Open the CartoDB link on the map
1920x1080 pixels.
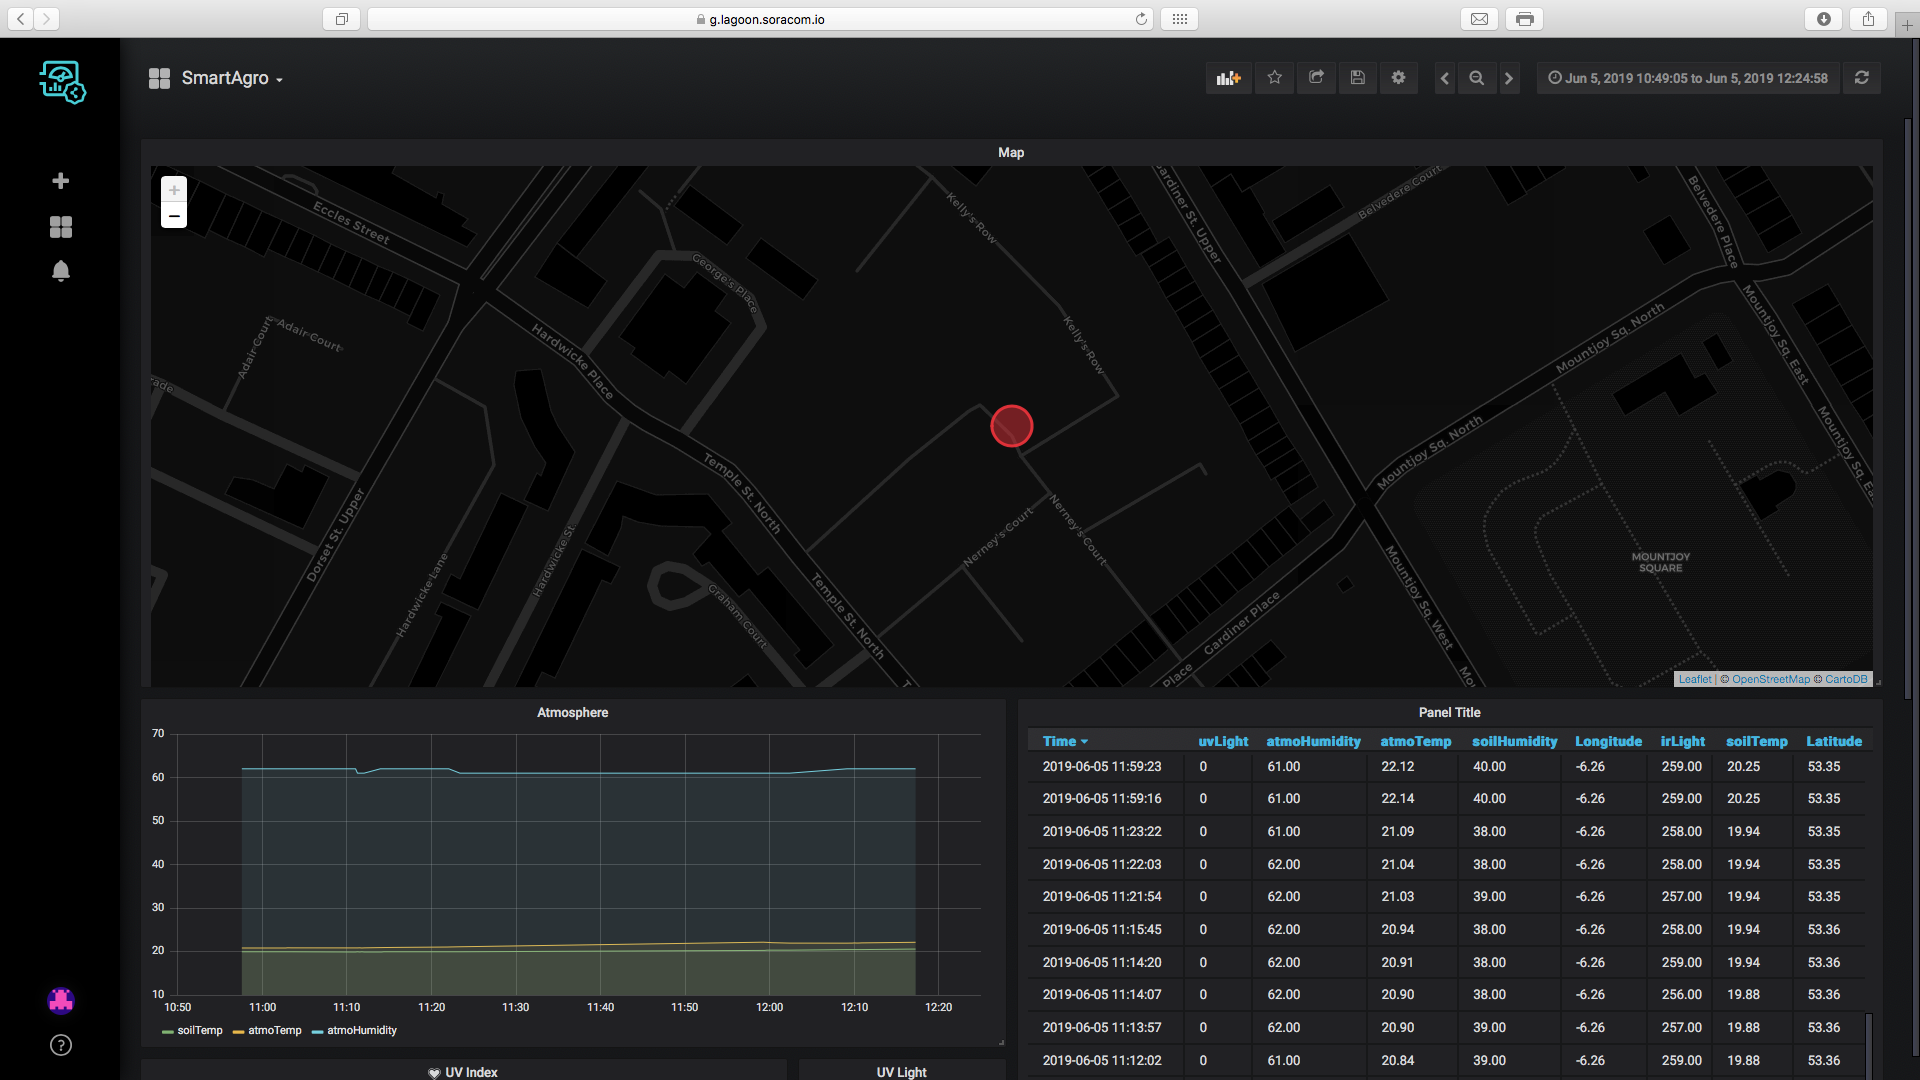coord(1846,678)
